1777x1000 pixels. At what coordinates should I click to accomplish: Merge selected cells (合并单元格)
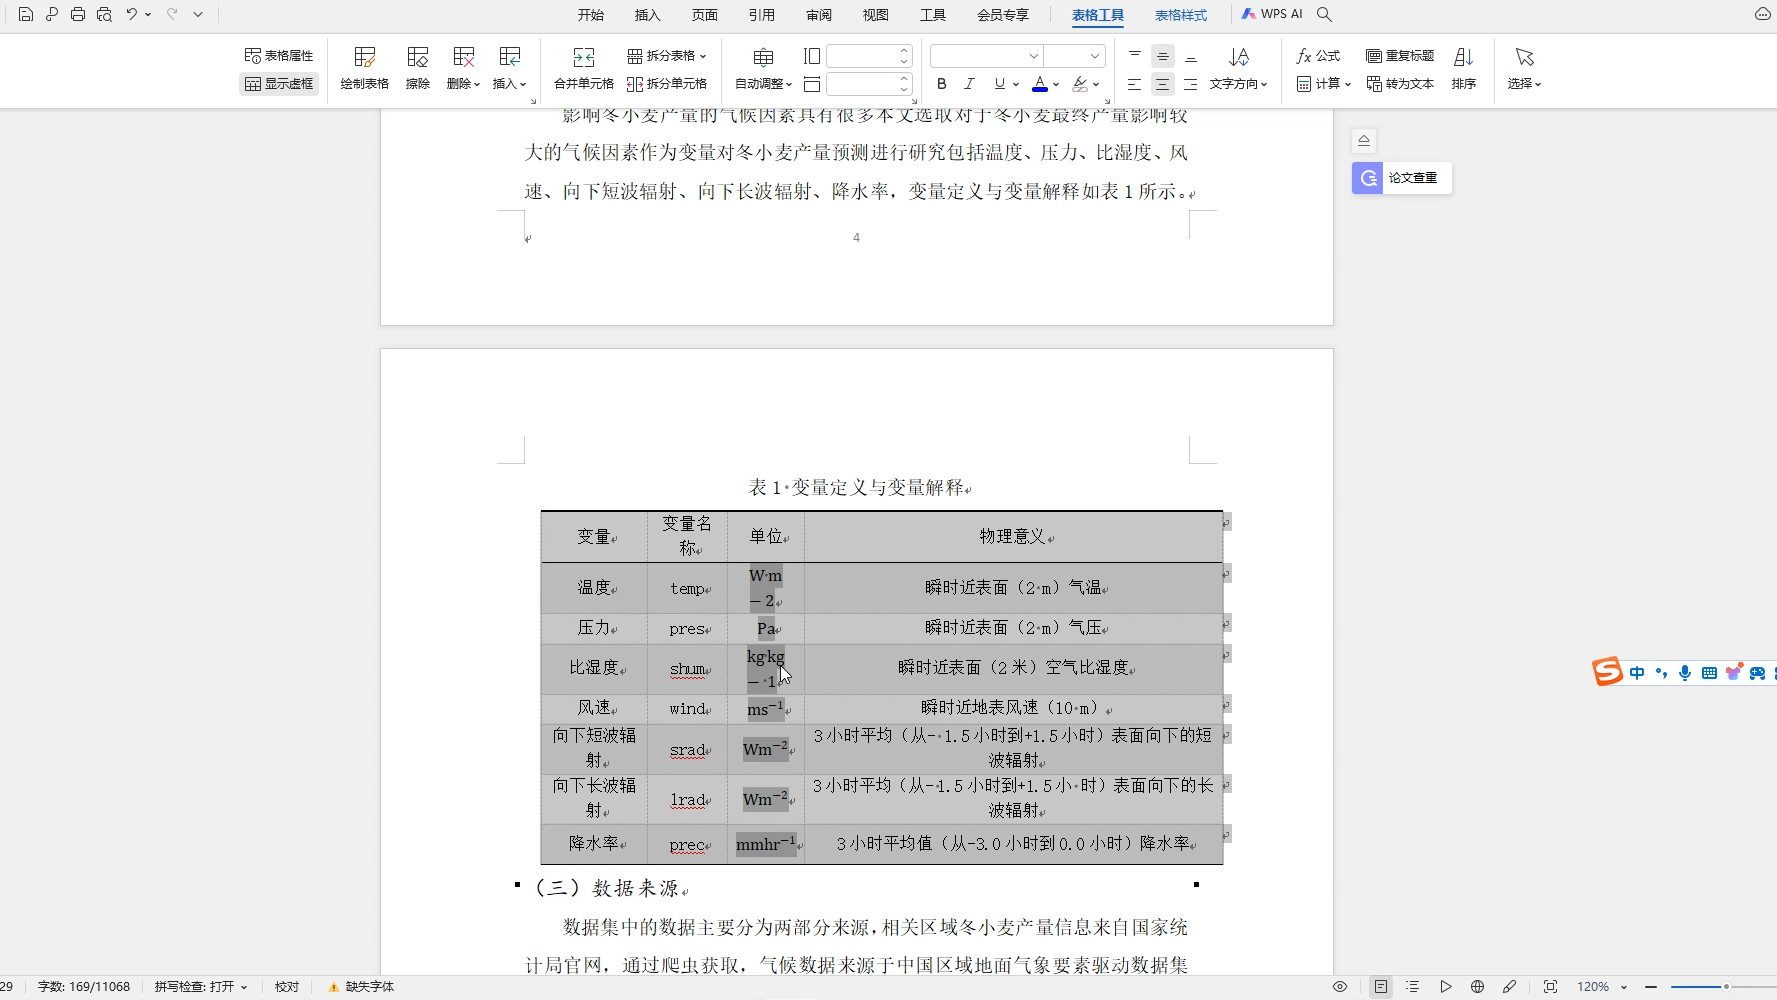click(x=584, y=69)
